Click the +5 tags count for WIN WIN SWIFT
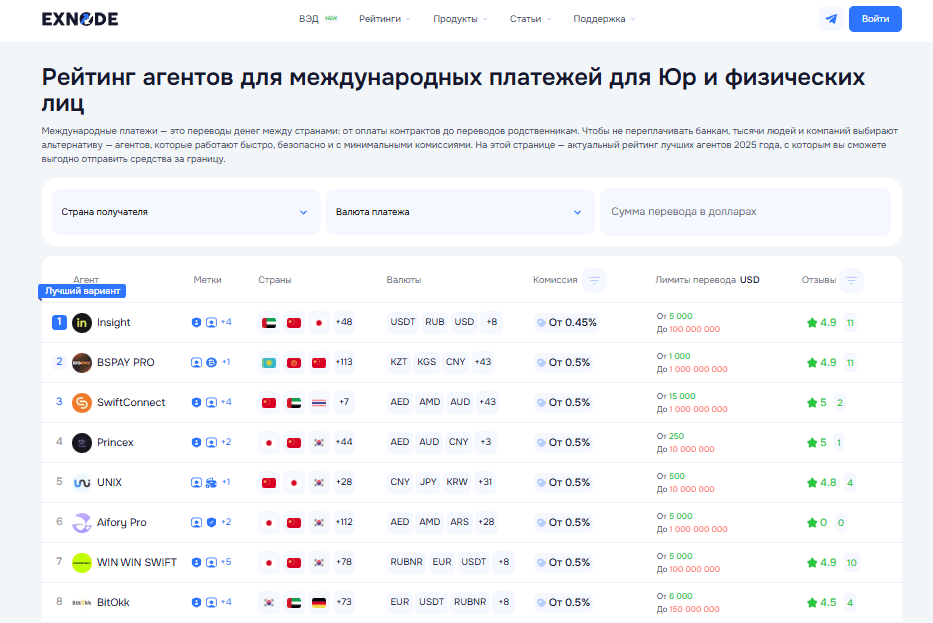This screenshot has width=933, height=623. click(226, 562)
